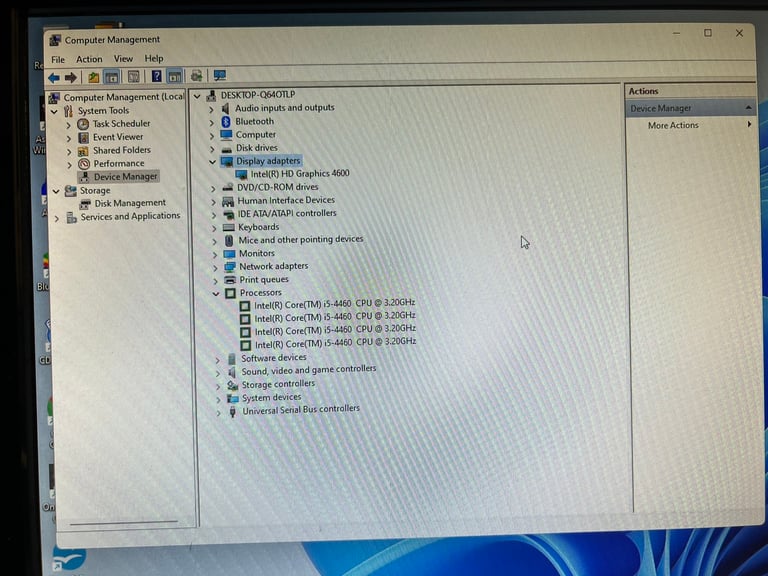This screenshot has height=576, width=768.
Task: Collapse the Processors category
Action: [216, 294]
